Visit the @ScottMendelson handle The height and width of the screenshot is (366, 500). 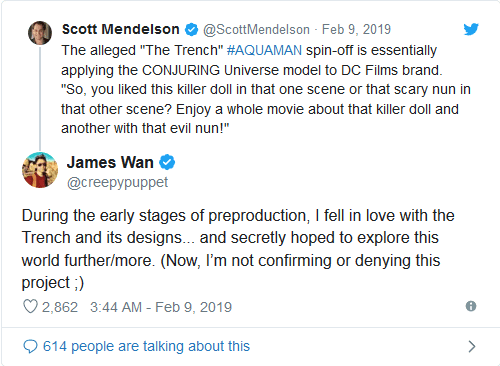coord(256,30)
